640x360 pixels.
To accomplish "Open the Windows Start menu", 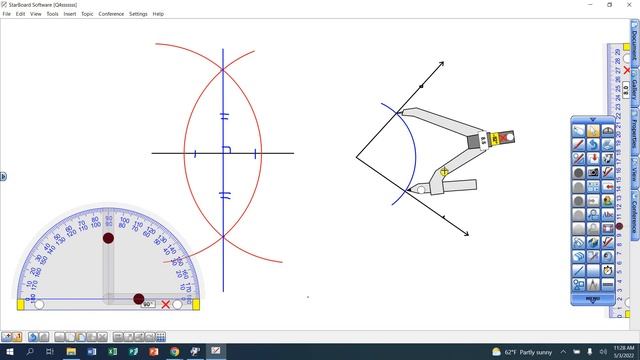I will tap(9, 351).
